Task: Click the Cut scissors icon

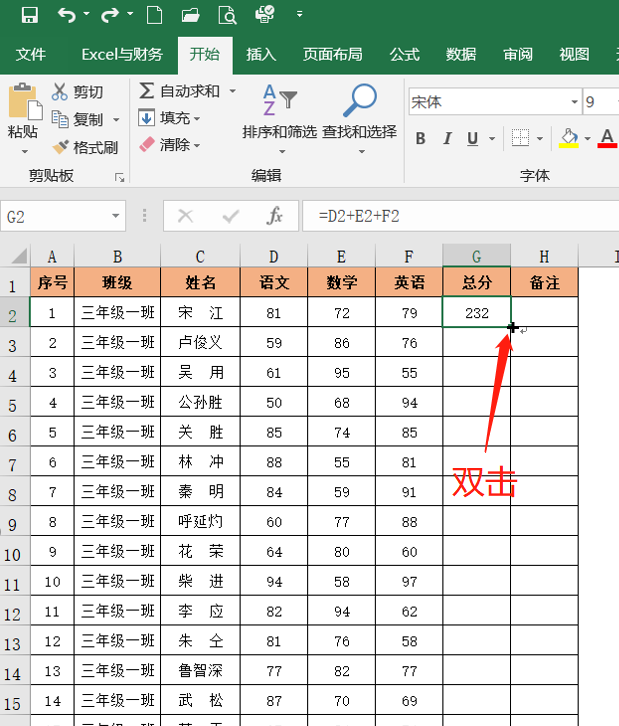Action: [59, 92]
